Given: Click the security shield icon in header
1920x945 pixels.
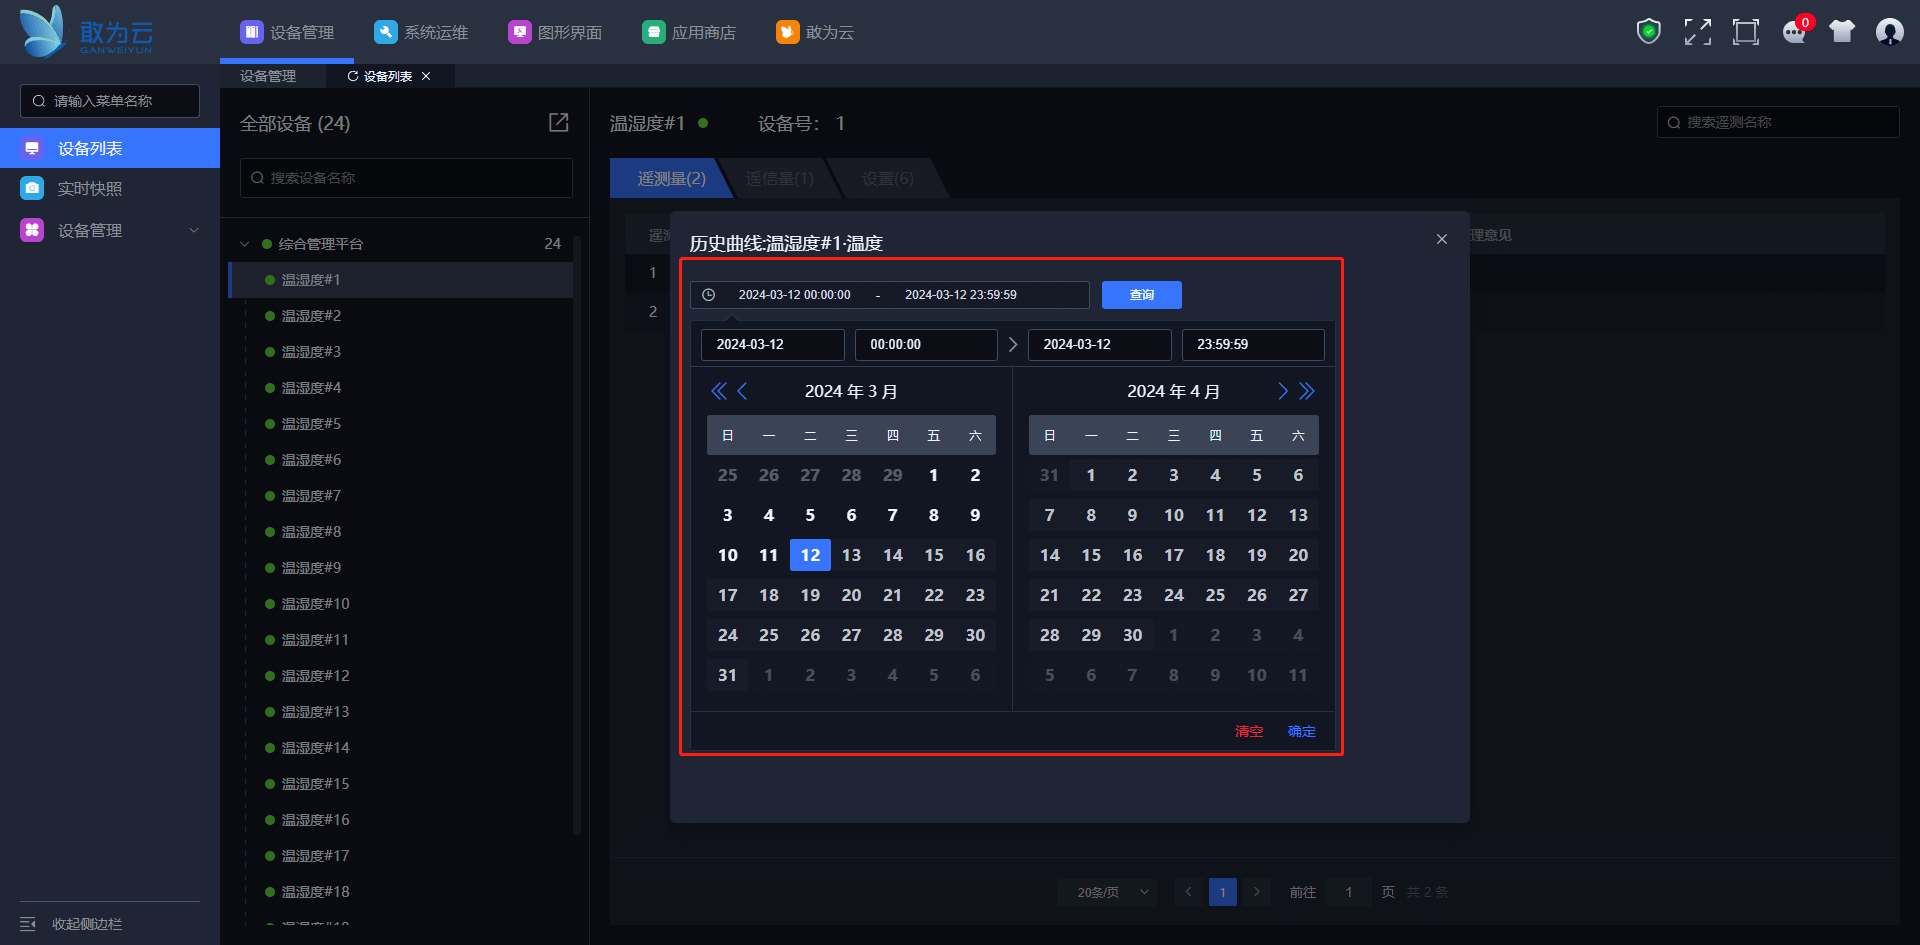Looking at the screenshot, I should (1648, 32).
